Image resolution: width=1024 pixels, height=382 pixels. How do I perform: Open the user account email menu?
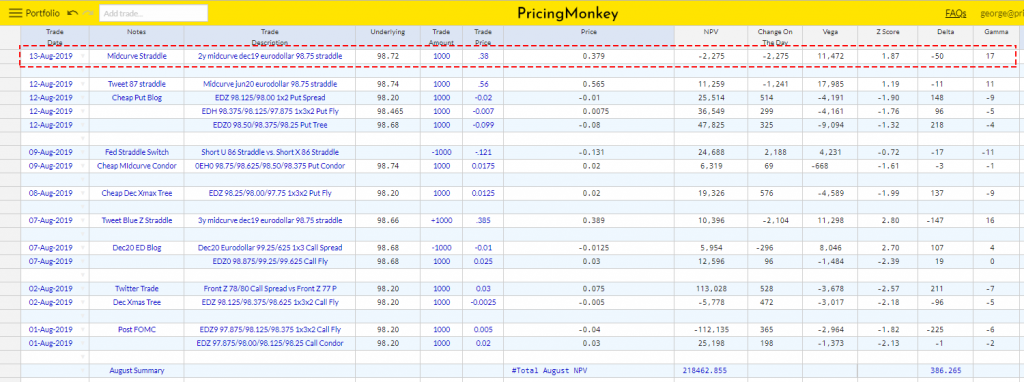tap(1002, 13)
